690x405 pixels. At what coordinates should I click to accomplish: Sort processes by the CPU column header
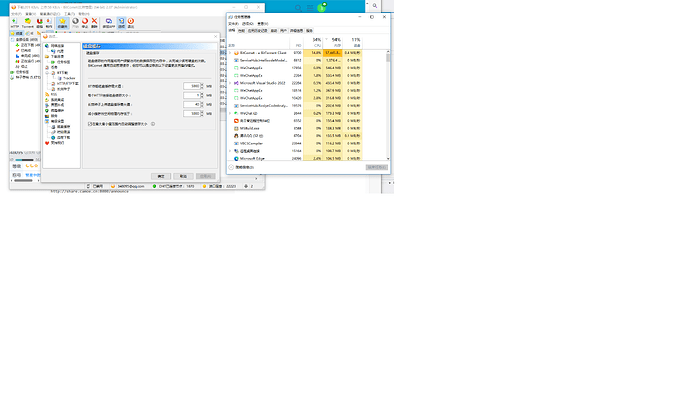point(317,42)
